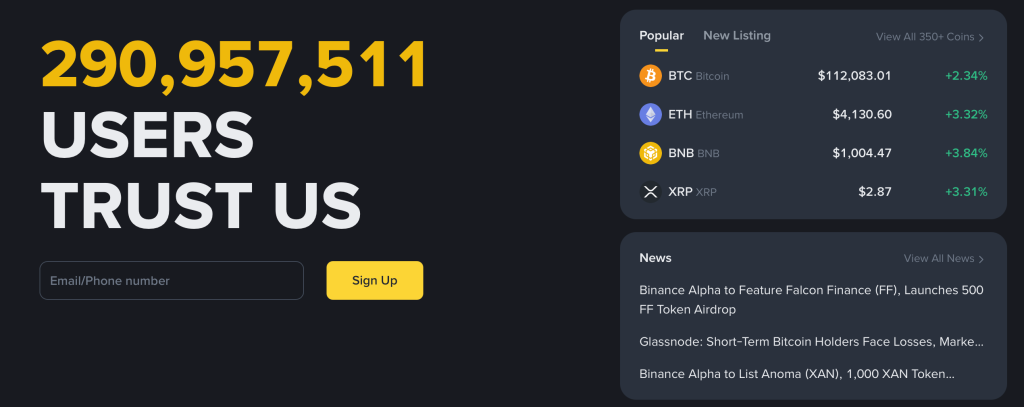Click the BNB coin icon
The width and height of the screenshot is (1024, 407).
click(x=650, y=153)
